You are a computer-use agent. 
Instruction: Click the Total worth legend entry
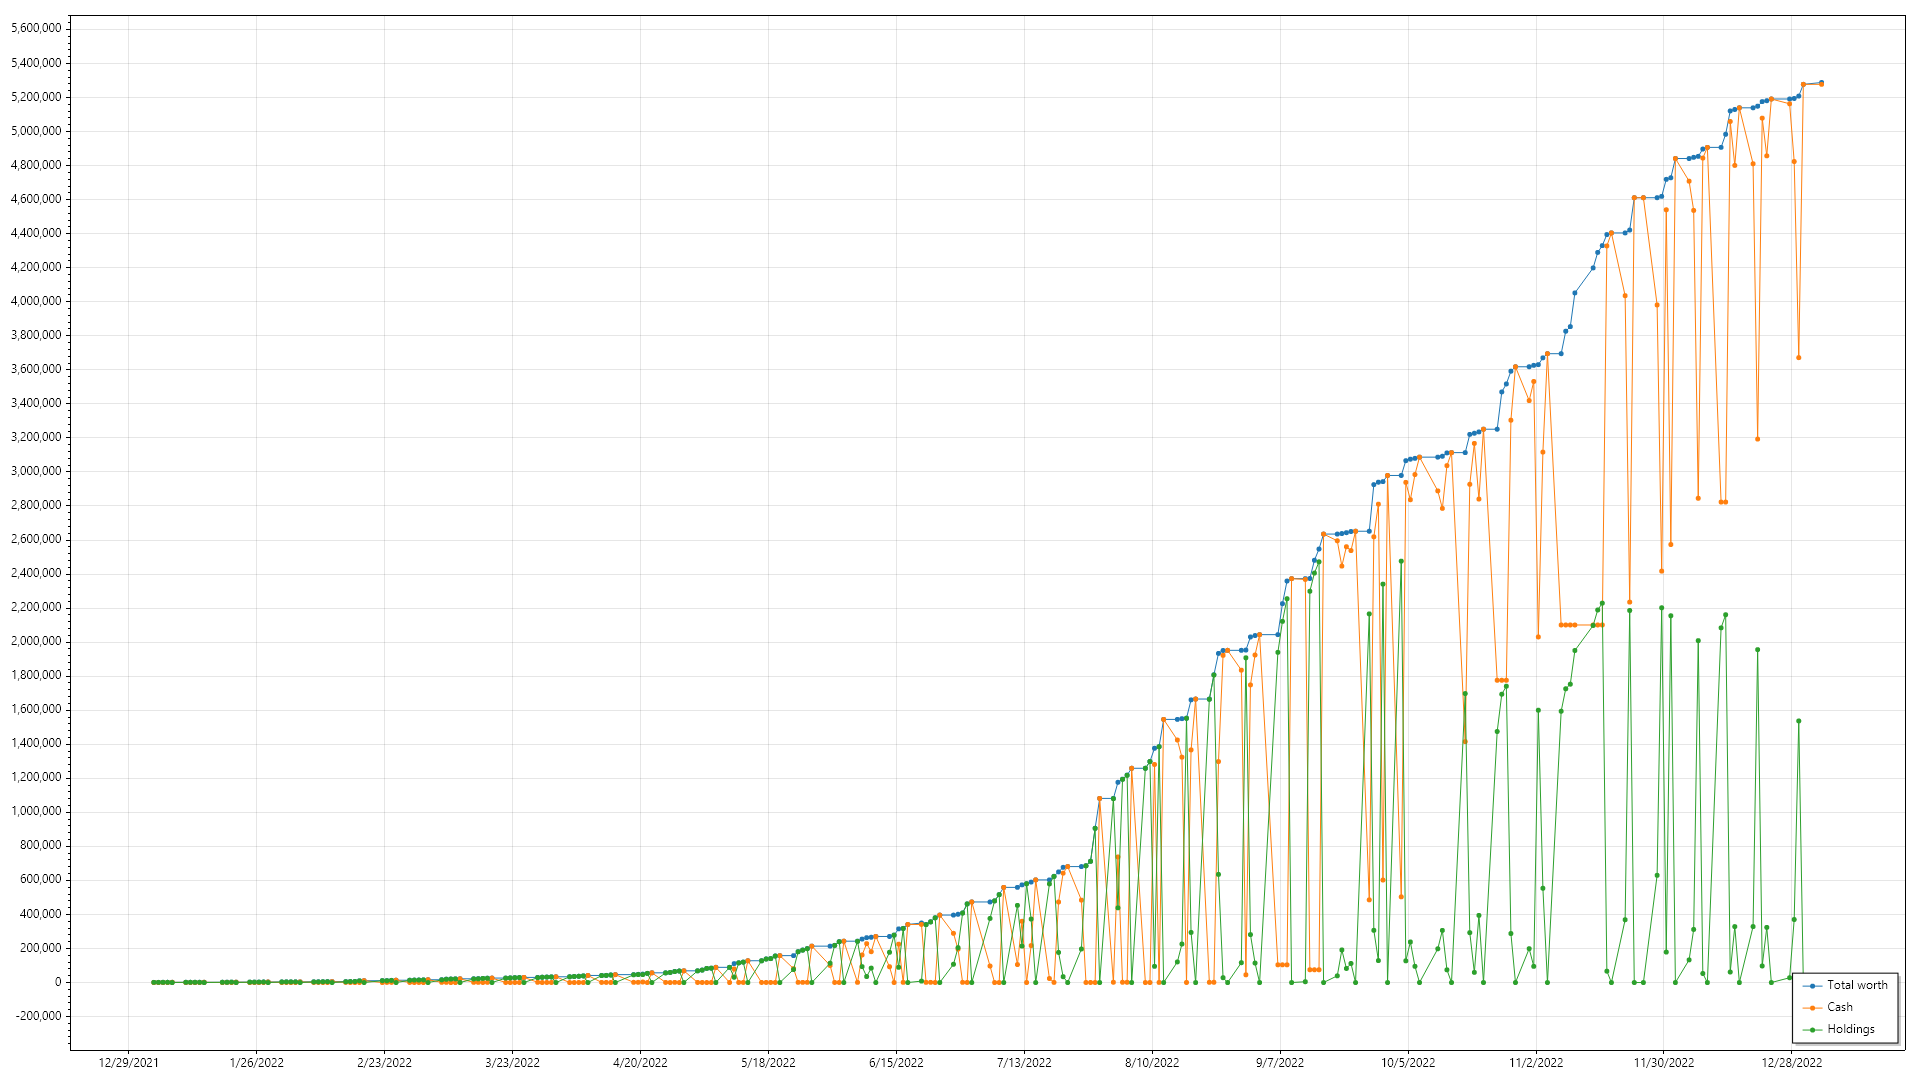tap(1846, 985)
